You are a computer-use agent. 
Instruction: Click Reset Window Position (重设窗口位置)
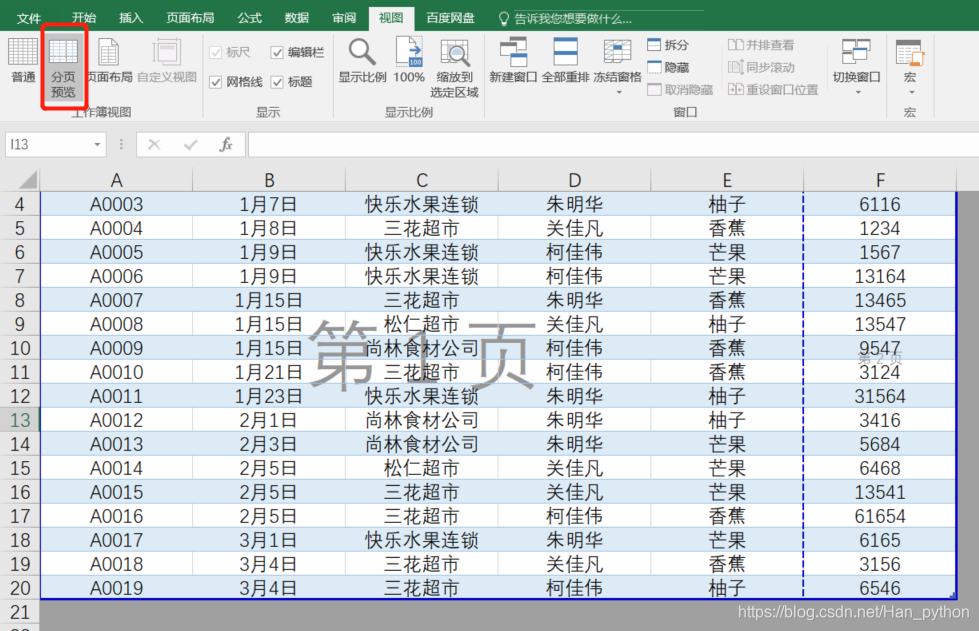tap(773, 90)
